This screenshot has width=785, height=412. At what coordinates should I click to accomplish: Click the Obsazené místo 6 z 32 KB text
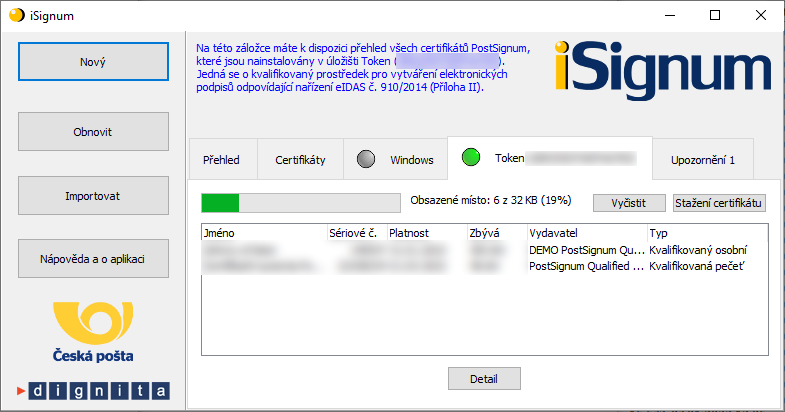(x=491, y=200)
